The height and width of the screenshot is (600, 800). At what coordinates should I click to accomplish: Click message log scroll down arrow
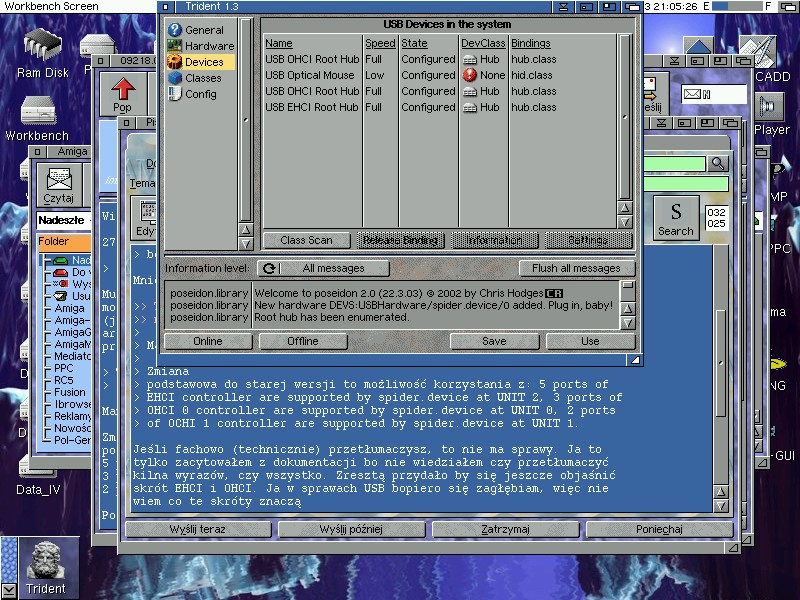[628, 323]
